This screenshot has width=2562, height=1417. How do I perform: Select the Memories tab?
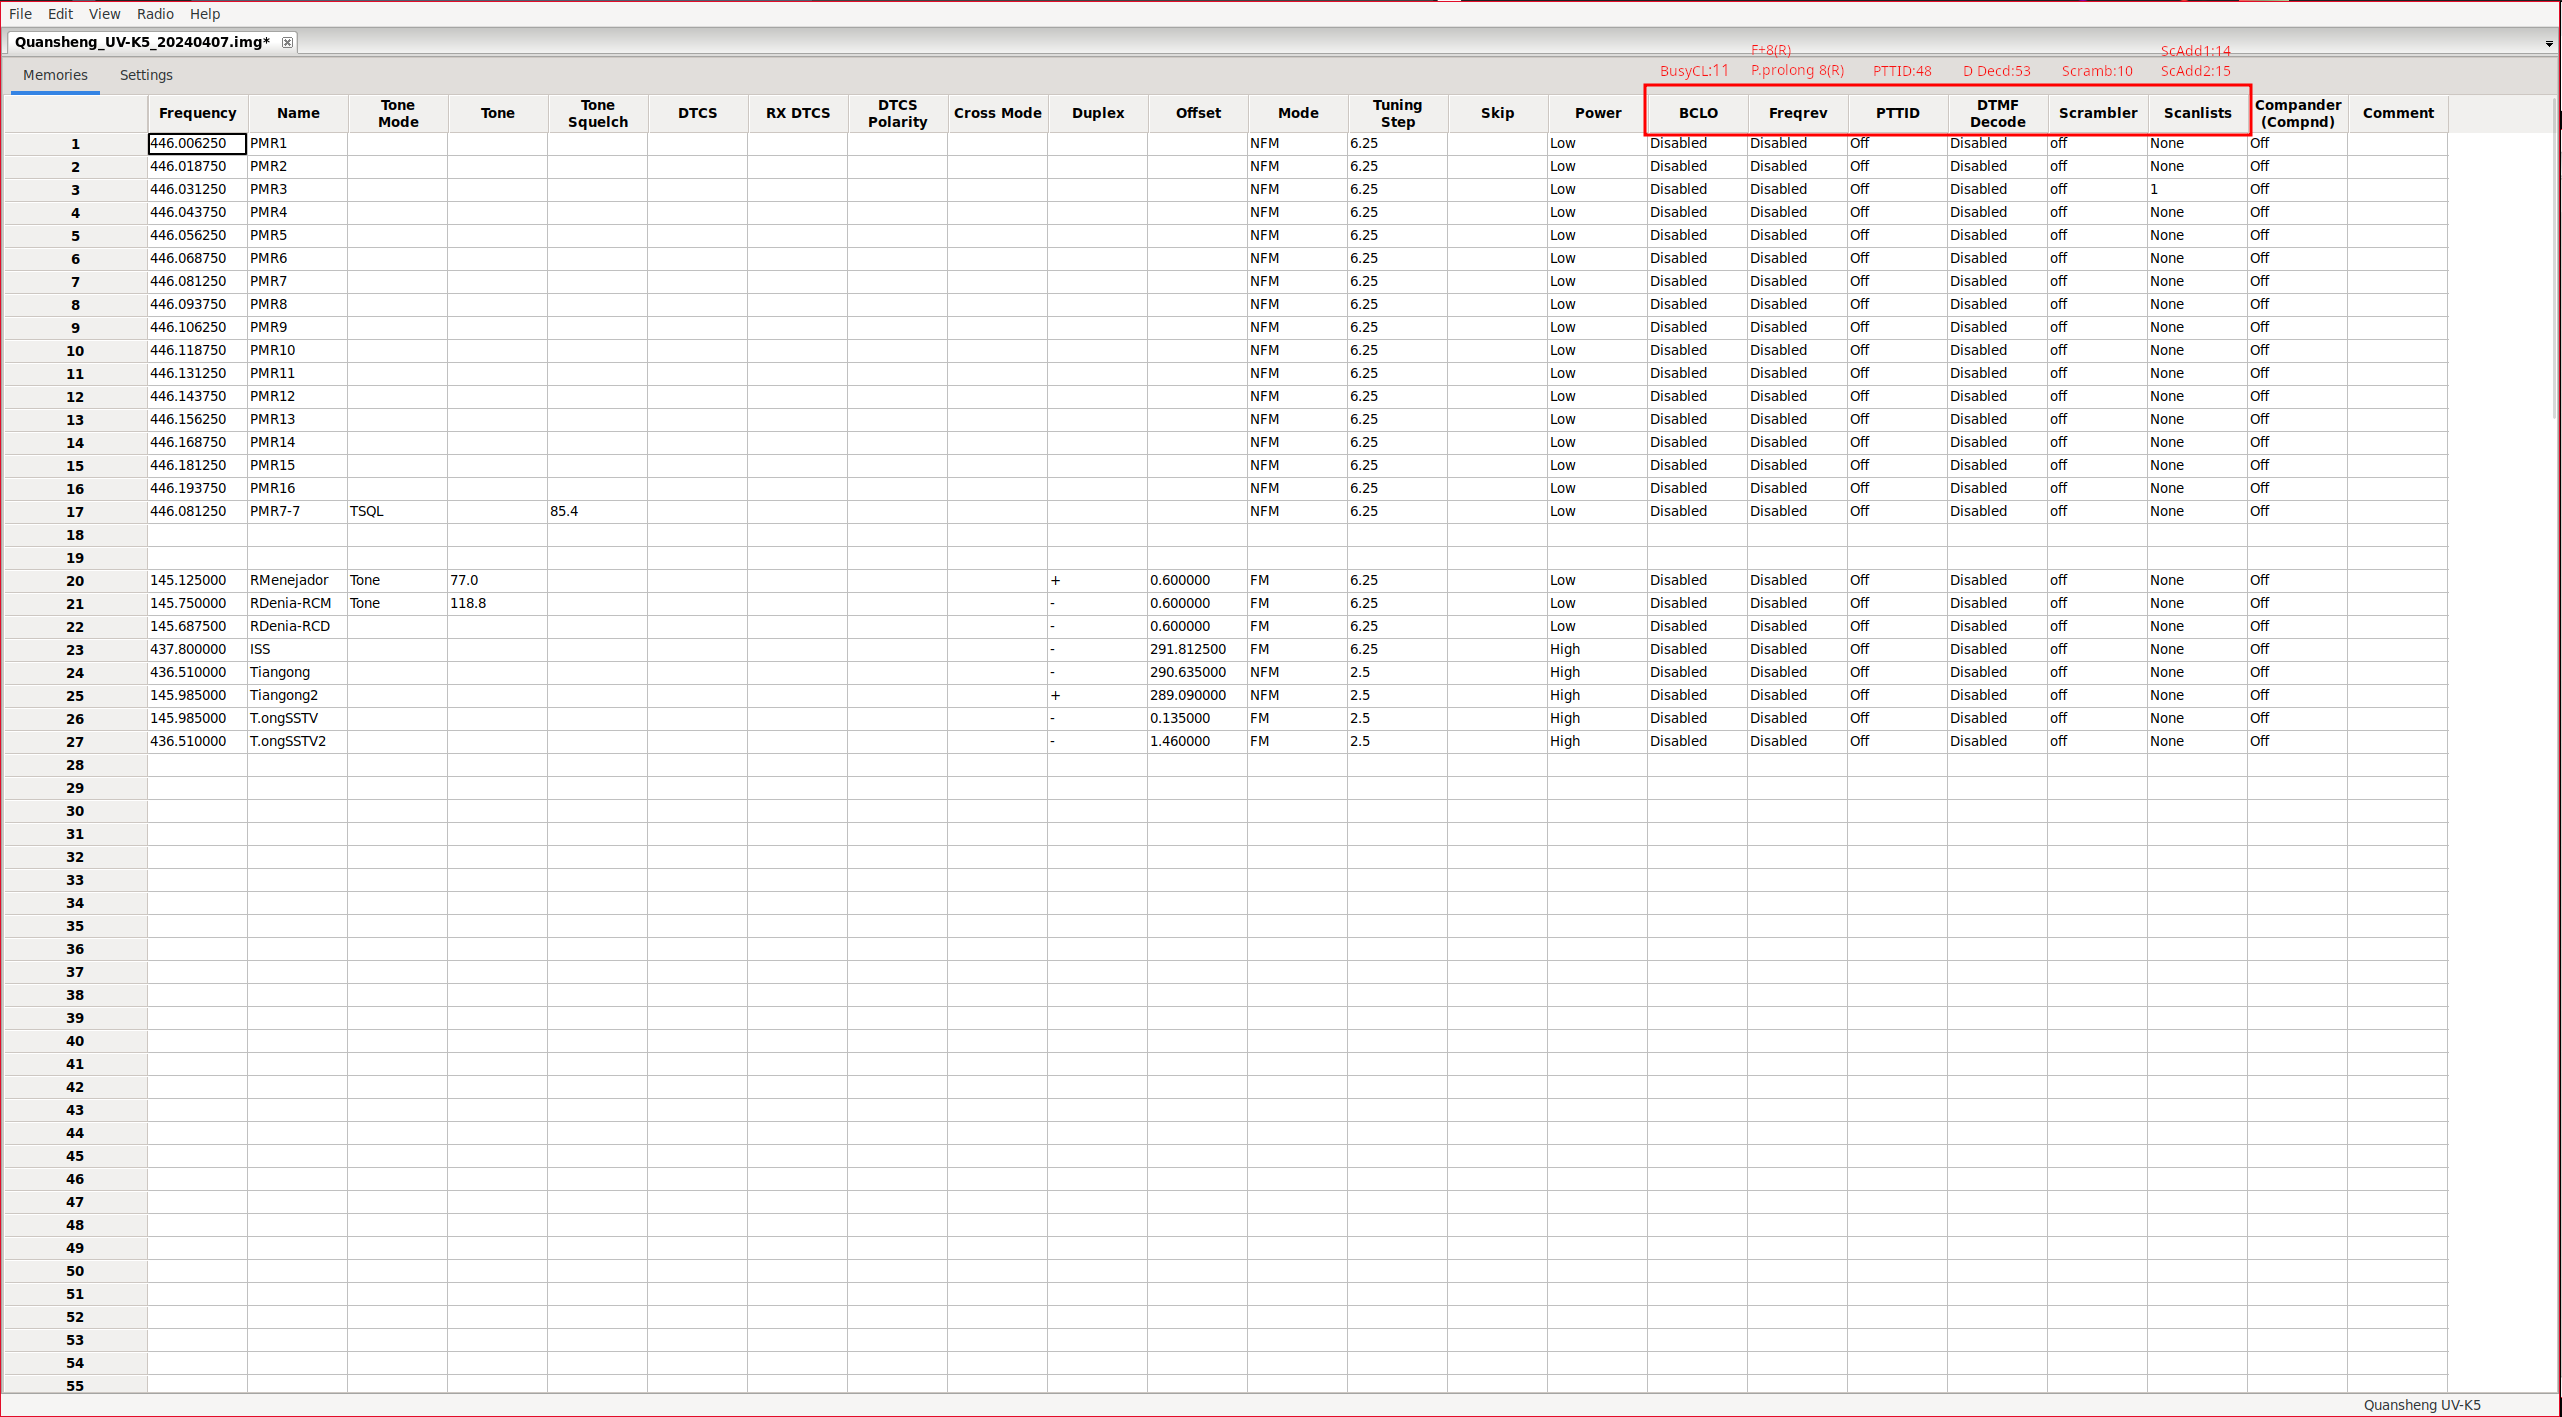[x=55, y=75]
